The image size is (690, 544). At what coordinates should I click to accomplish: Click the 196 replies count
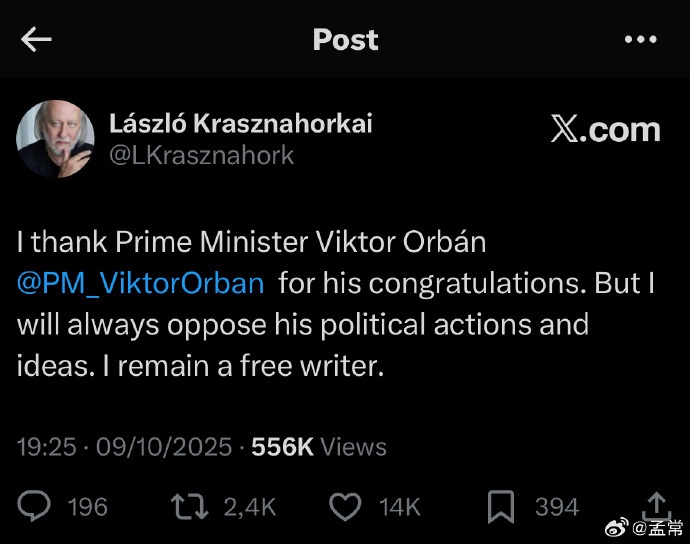[87, 507]
